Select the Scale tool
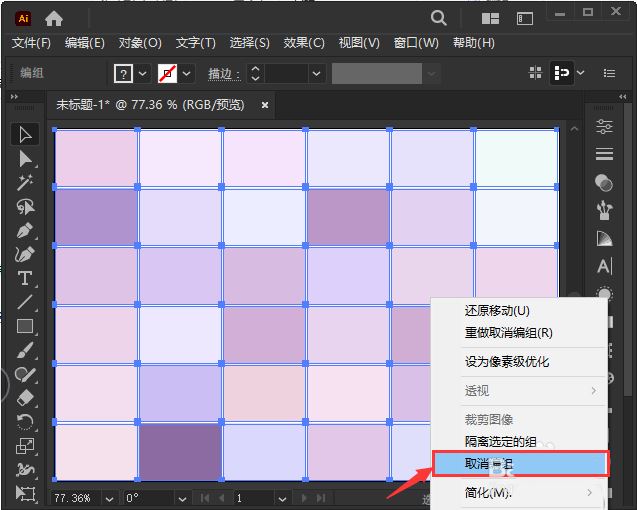Viewport: 637px width, 510px height. [25, 446]
